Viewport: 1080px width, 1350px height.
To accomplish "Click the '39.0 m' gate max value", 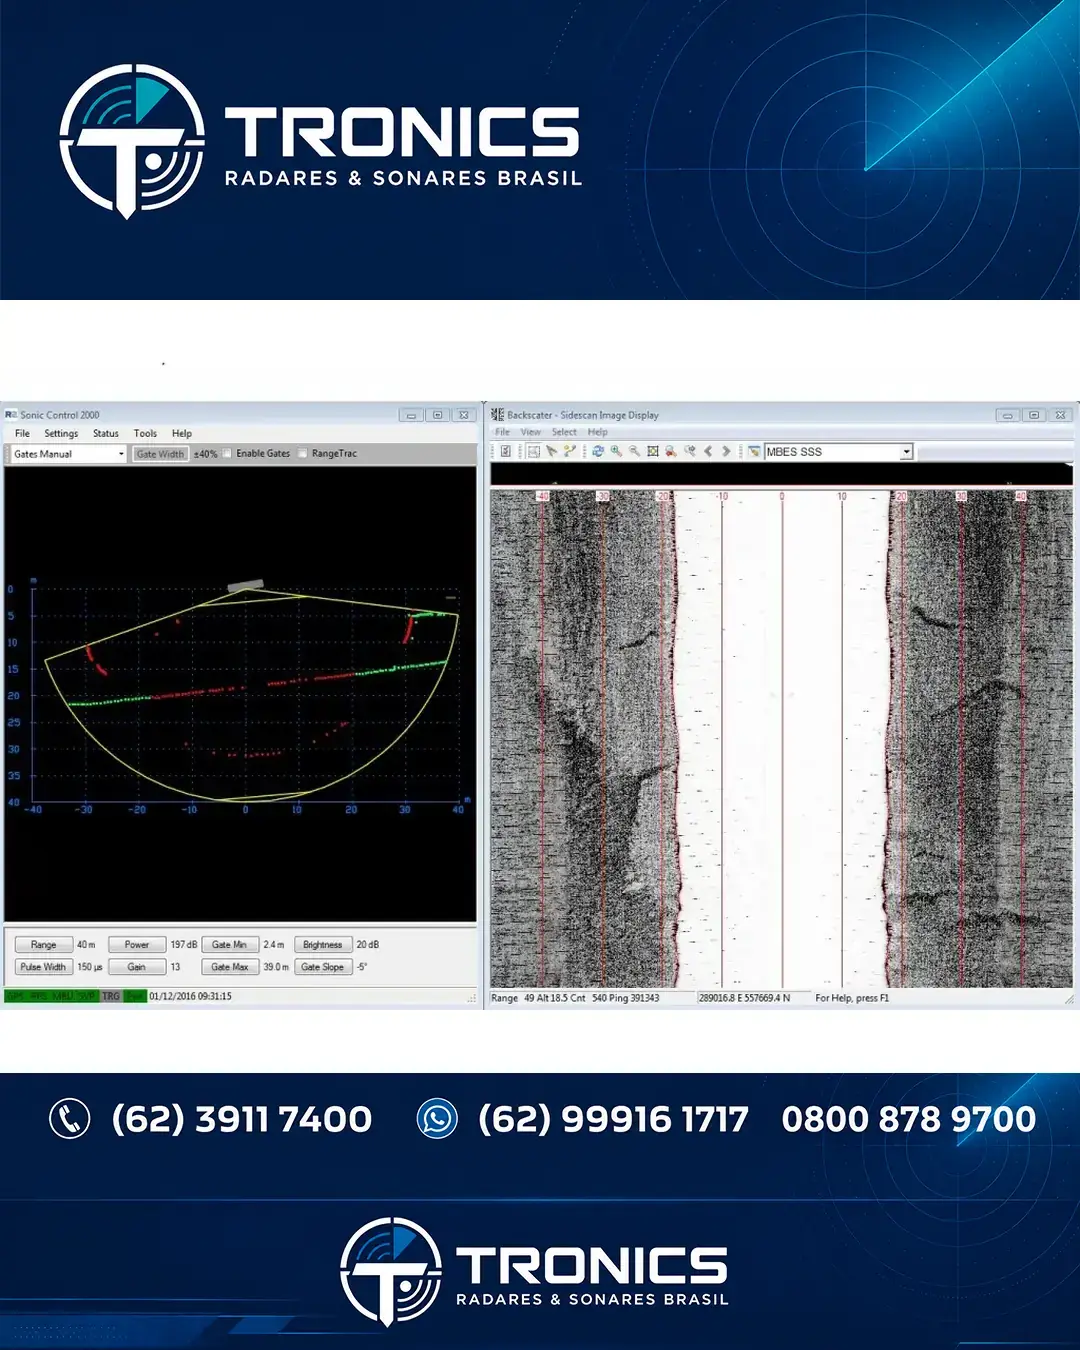I will coord(276,967).
